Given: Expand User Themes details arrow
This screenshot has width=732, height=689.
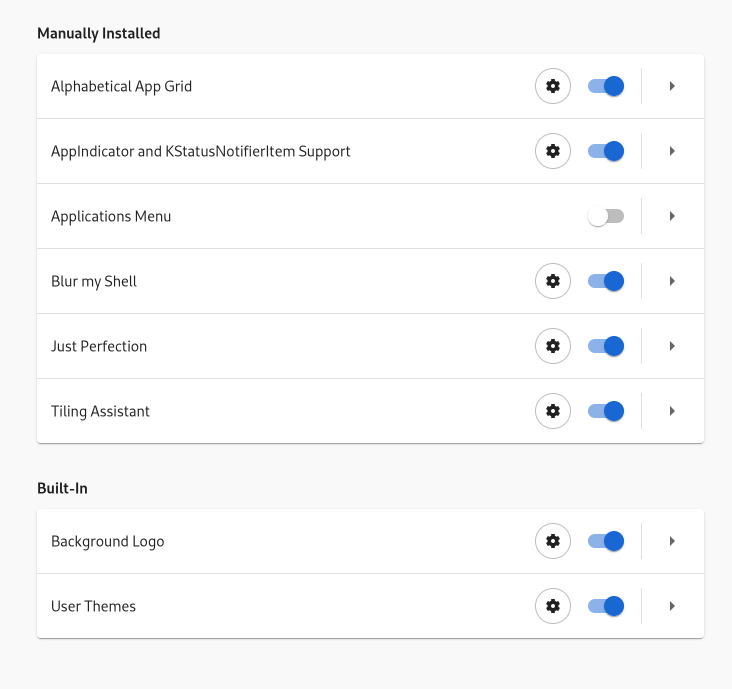Looking at the screenshot, I should (x=672, y=606).
